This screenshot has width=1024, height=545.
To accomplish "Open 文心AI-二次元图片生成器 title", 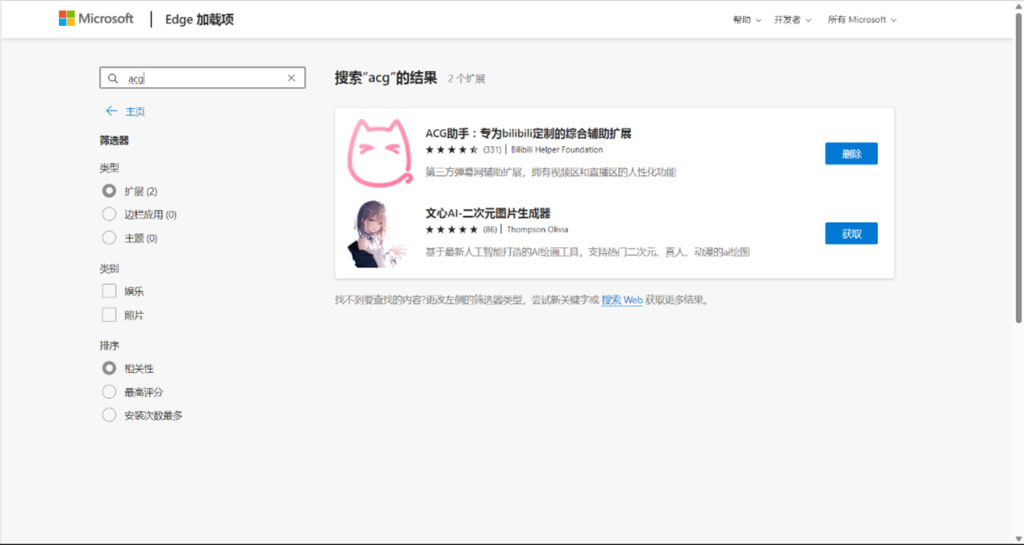I will pyautogui.click(x=488, y=213).
